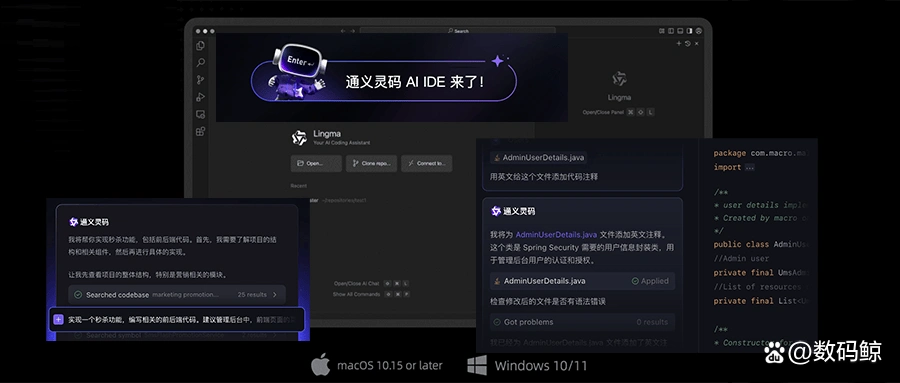Click the Lingma logo on welcome page
This screenshot has width=900, height=383.
tap(299, 138)
